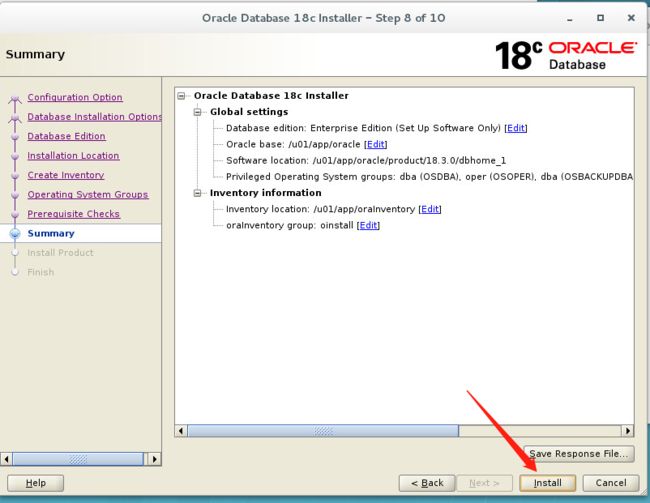
Task: Return to Create Inventory step
Action: [x=65, y=175]
